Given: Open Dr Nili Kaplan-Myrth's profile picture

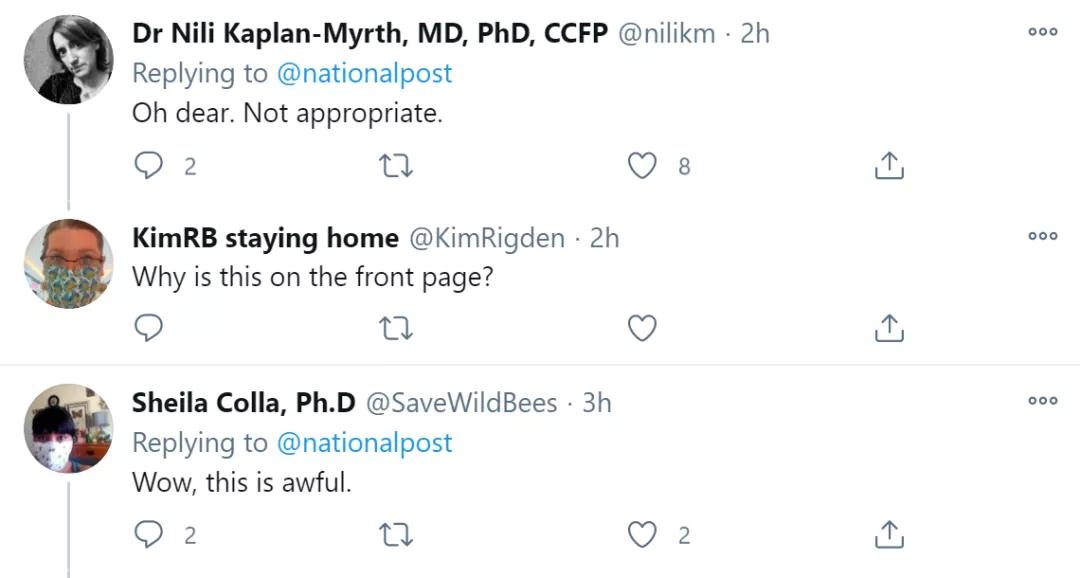Looking at the screenshot, I should tap(68, 59).
